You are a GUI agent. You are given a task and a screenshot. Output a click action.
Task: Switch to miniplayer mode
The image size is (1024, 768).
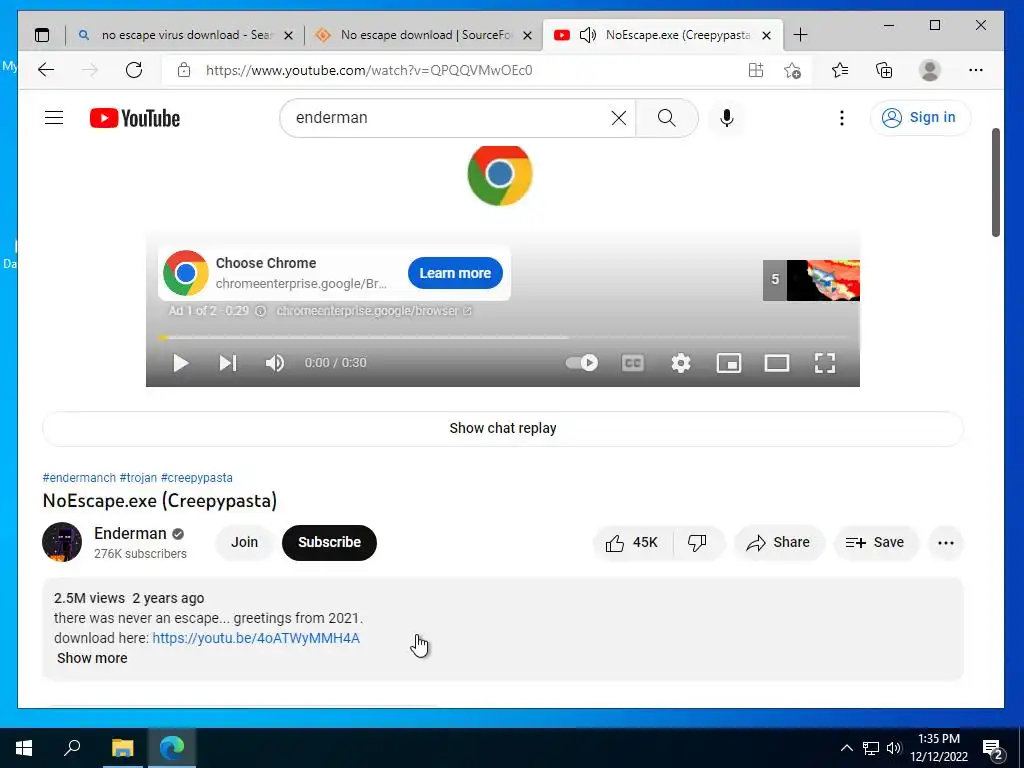729,363
